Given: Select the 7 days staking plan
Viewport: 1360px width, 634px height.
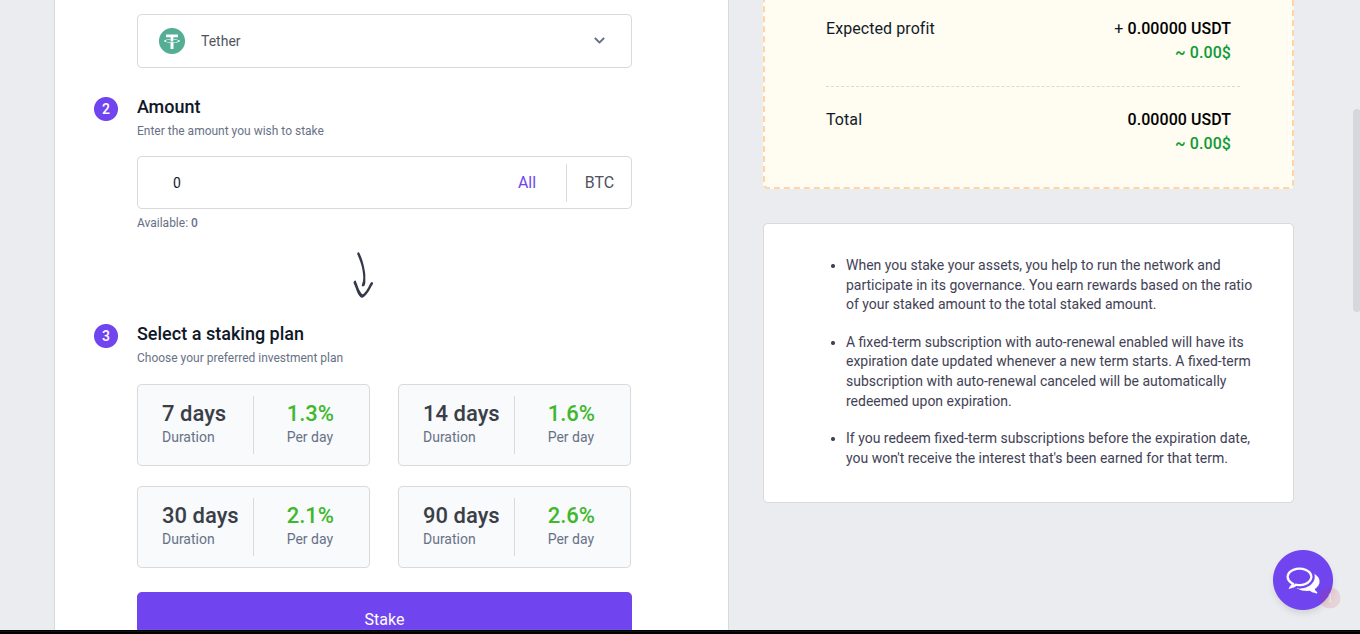Looking at the screenshot, I should (x=253, y=425).
